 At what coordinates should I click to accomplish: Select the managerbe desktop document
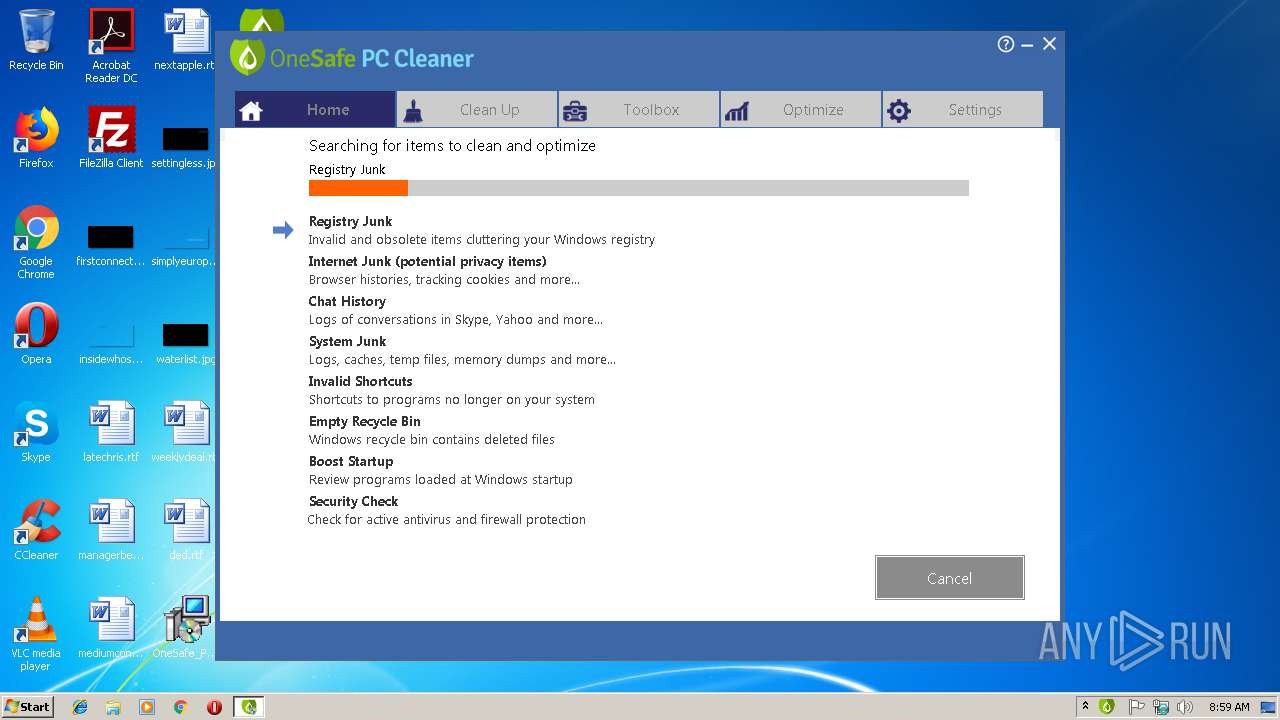pos(111,530)
